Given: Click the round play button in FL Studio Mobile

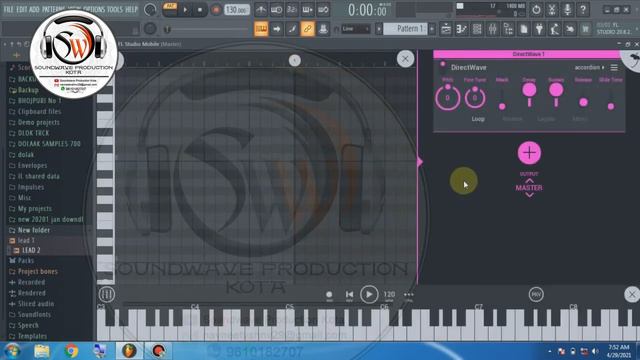Looking at the screenshot, I should click(369, 294).
